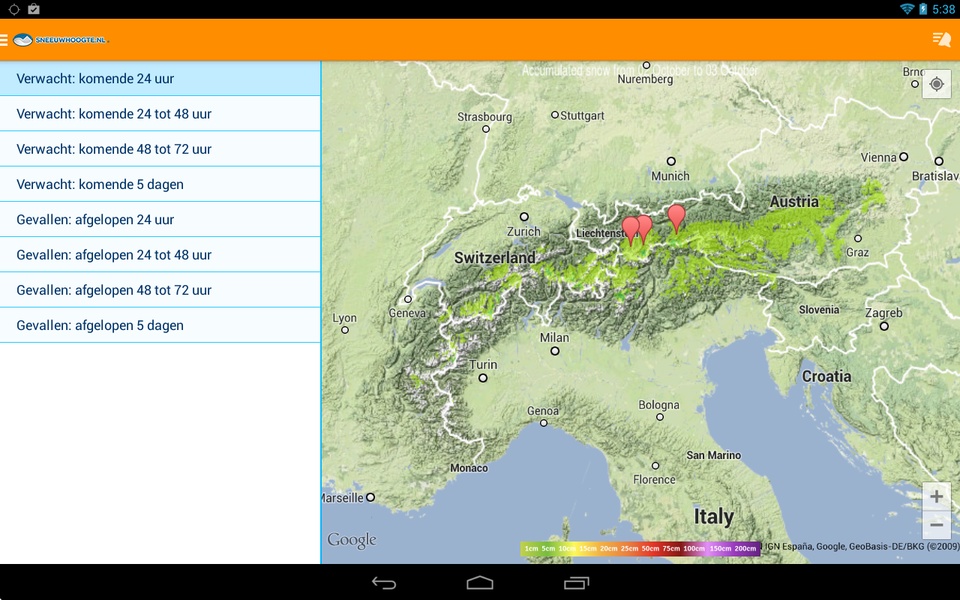Screen dimensions: 960x600
Task: Tap the Zurich city label
Action: (x=523, y=231)
